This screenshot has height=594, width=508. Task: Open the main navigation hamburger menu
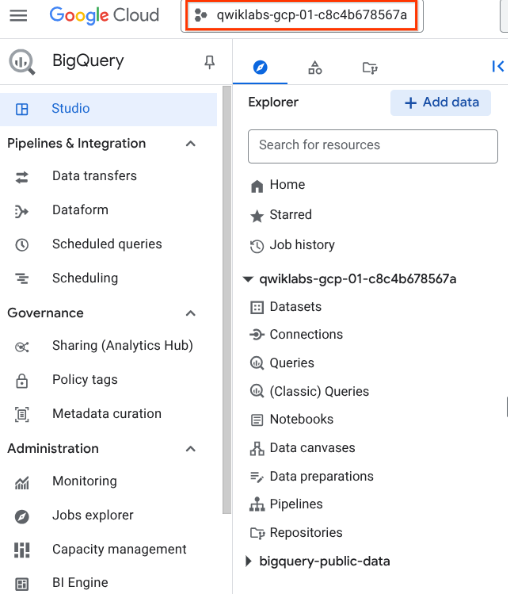pyautogui.click(x=18, y=16)
